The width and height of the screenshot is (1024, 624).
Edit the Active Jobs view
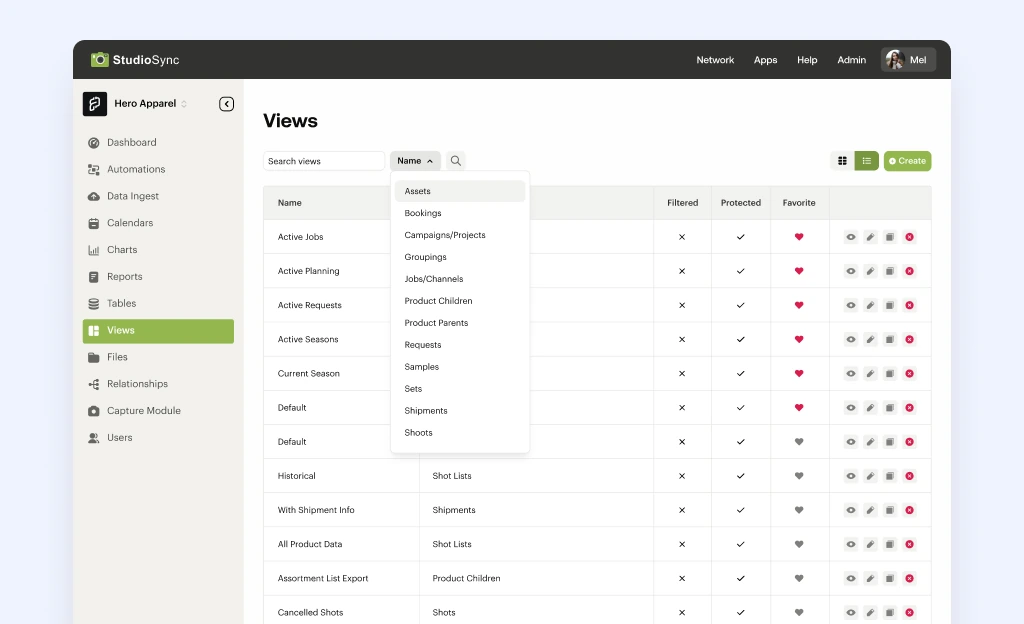(x=870, y=237)
